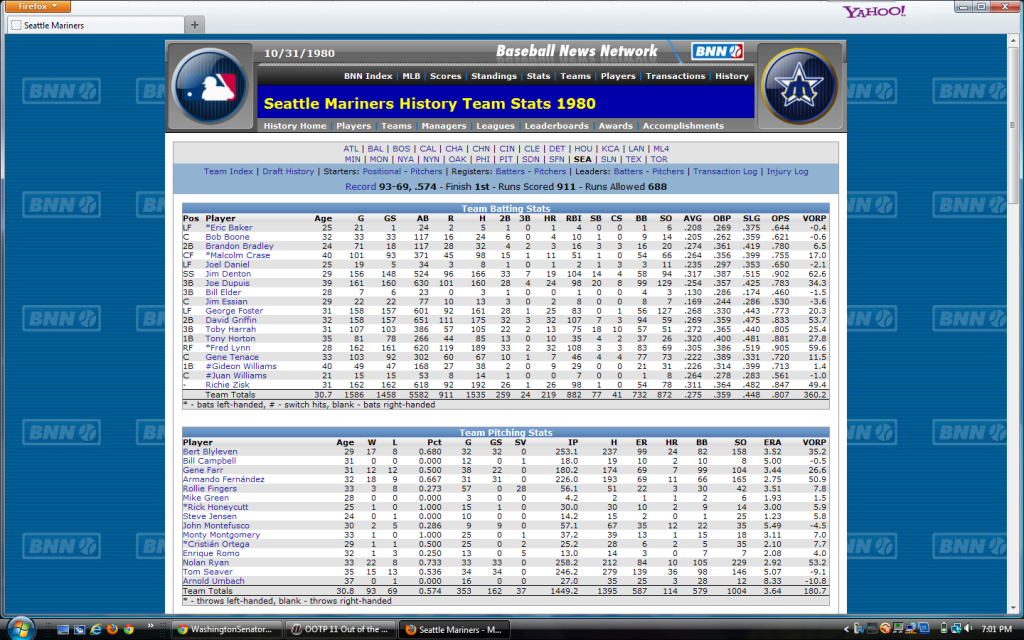Screen dimensions: 1024x640
Task: Open a new tab with plus button
Action: (x=195, y=25)
